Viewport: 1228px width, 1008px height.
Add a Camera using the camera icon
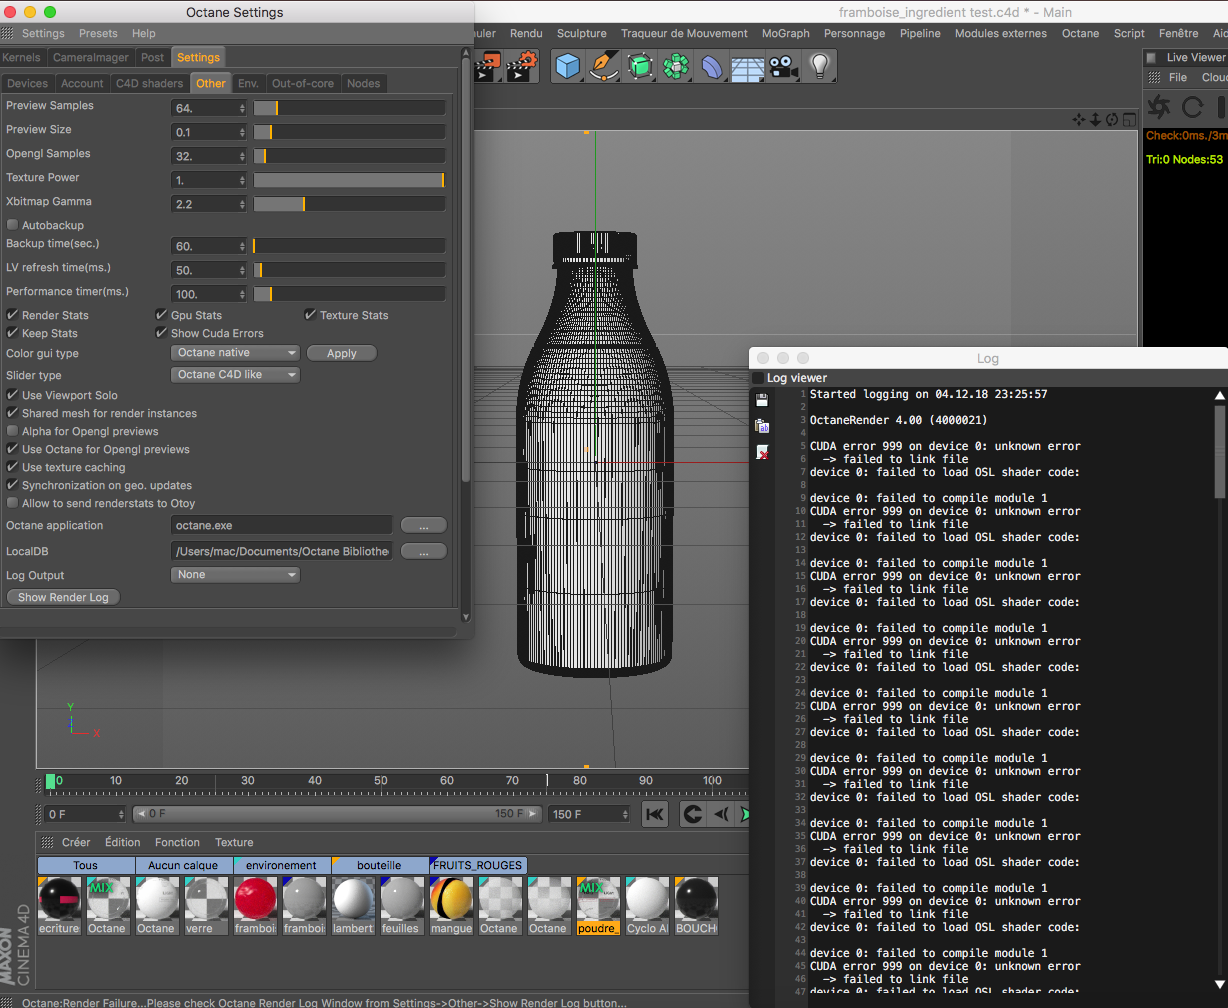[783, 66]
